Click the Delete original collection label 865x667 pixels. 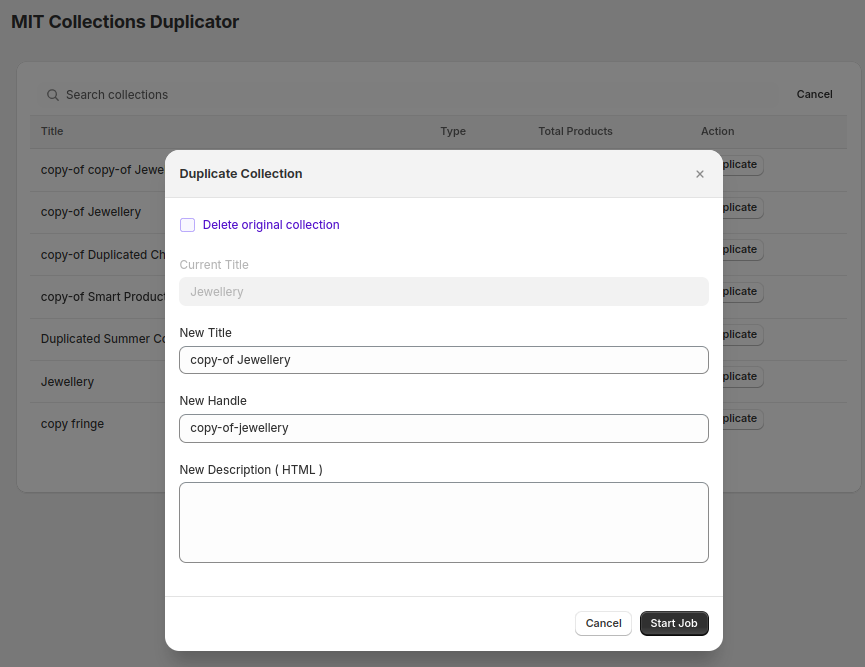click(x=271, y=225)
